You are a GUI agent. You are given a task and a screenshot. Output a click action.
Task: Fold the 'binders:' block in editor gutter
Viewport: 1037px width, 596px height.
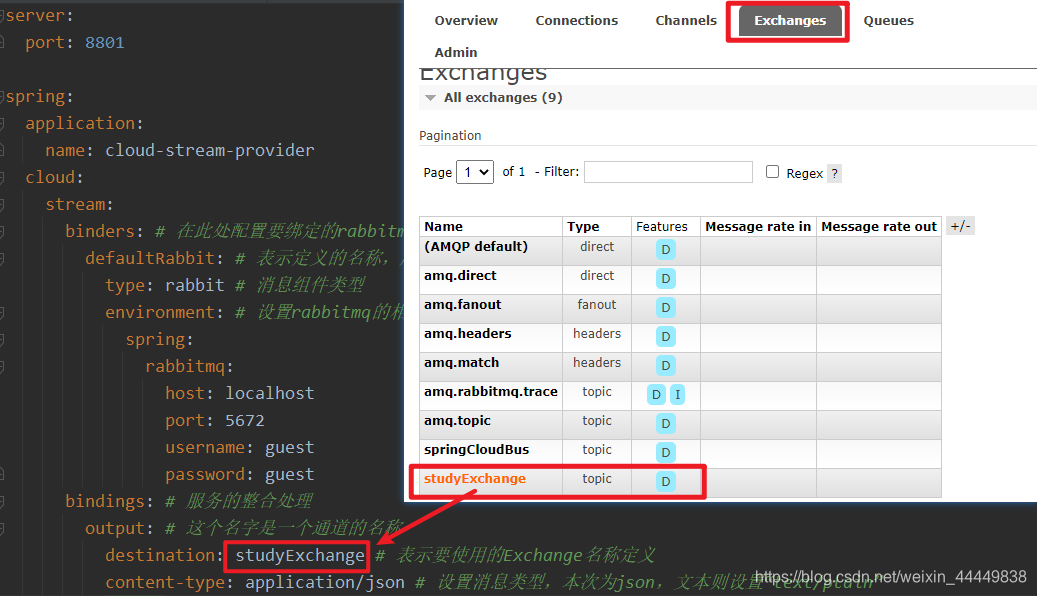point(2,232)
